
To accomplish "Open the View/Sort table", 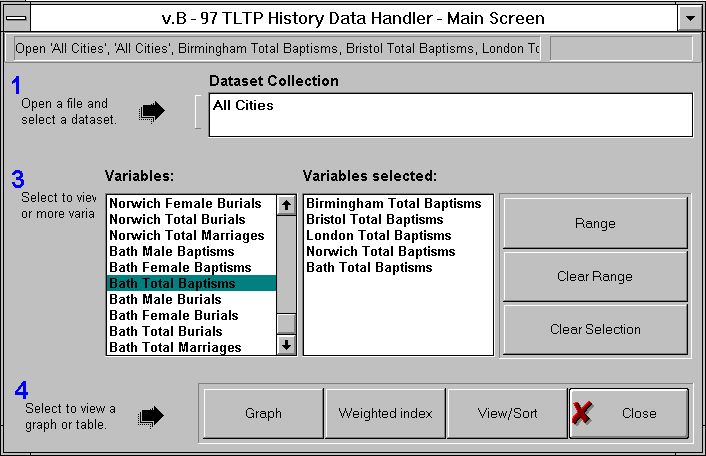I will tap(507, 413).
